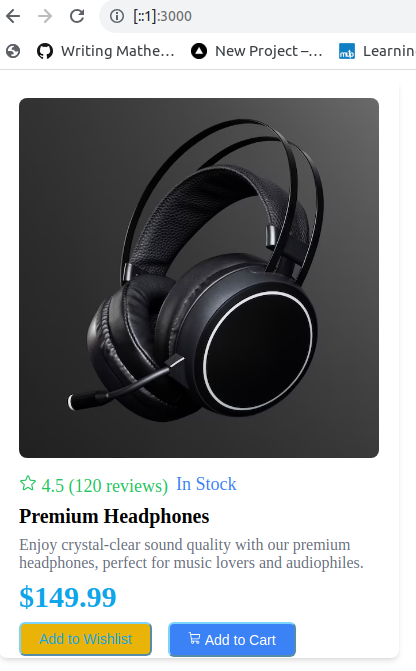Click the address bar URL text
This screenshot has height=671, width=416.
(x=163, y=16)
